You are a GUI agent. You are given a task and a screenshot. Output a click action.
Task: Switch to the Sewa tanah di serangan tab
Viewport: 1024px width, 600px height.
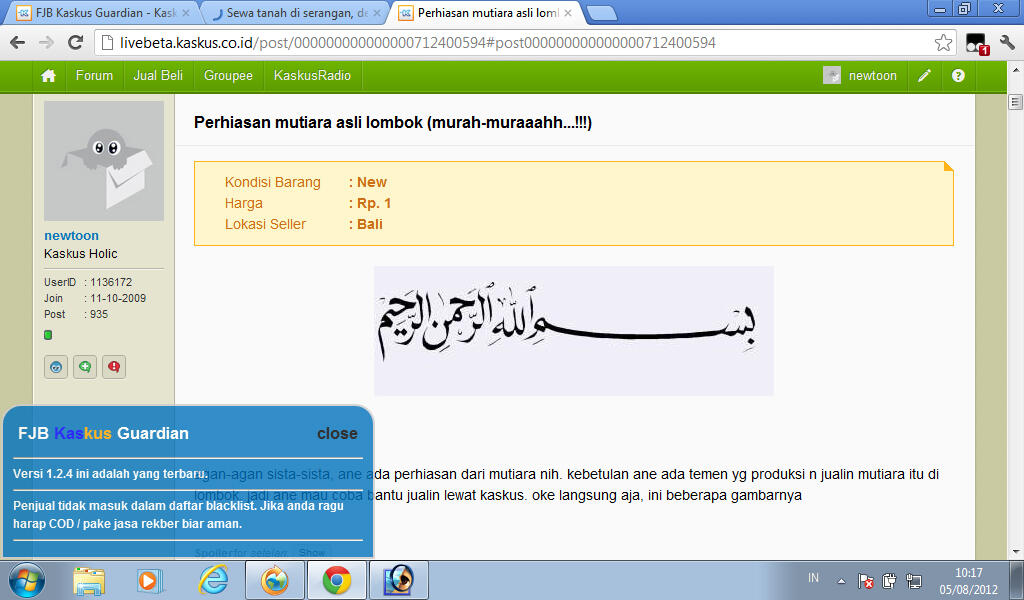[294, 13]
